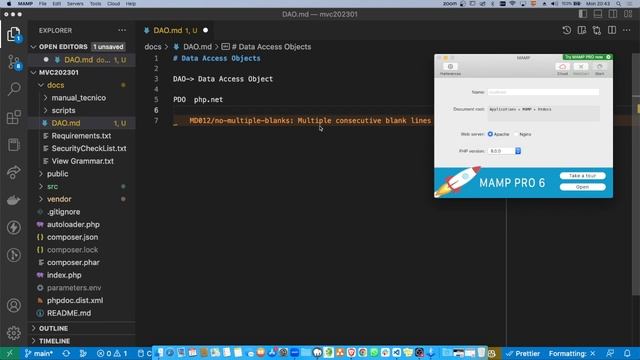Open the Explorer more actions ellipsis
Viewport: 640px width, 360px height.
point(122,30)
